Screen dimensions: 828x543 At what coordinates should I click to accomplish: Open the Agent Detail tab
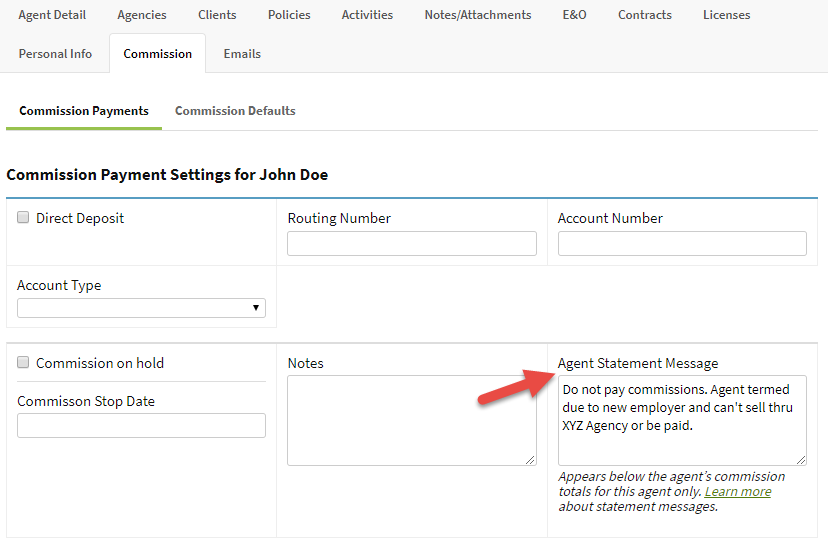click(52, 15)
